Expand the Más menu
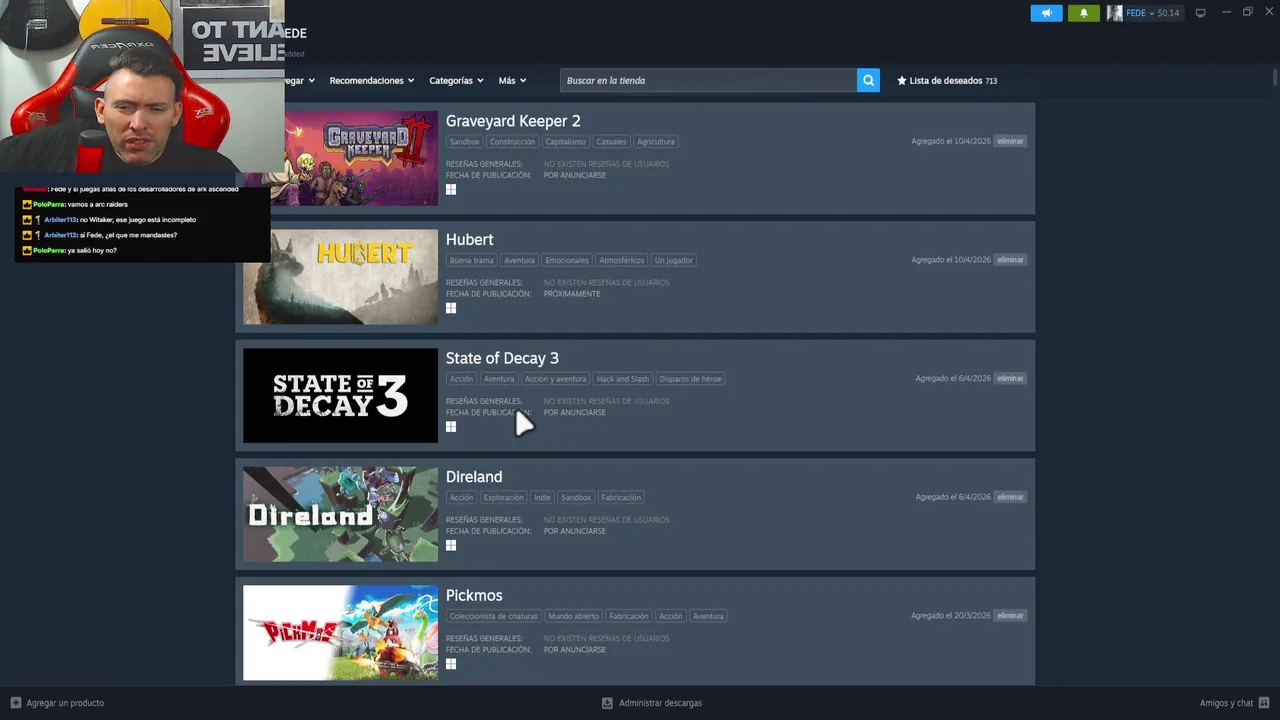1280x720 pixels. (512, 81)
